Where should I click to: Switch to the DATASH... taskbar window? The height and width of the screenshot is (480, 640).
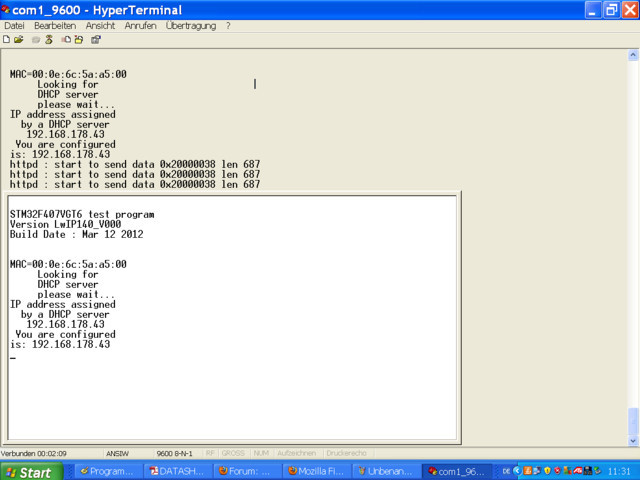click(x=177, y=471)
